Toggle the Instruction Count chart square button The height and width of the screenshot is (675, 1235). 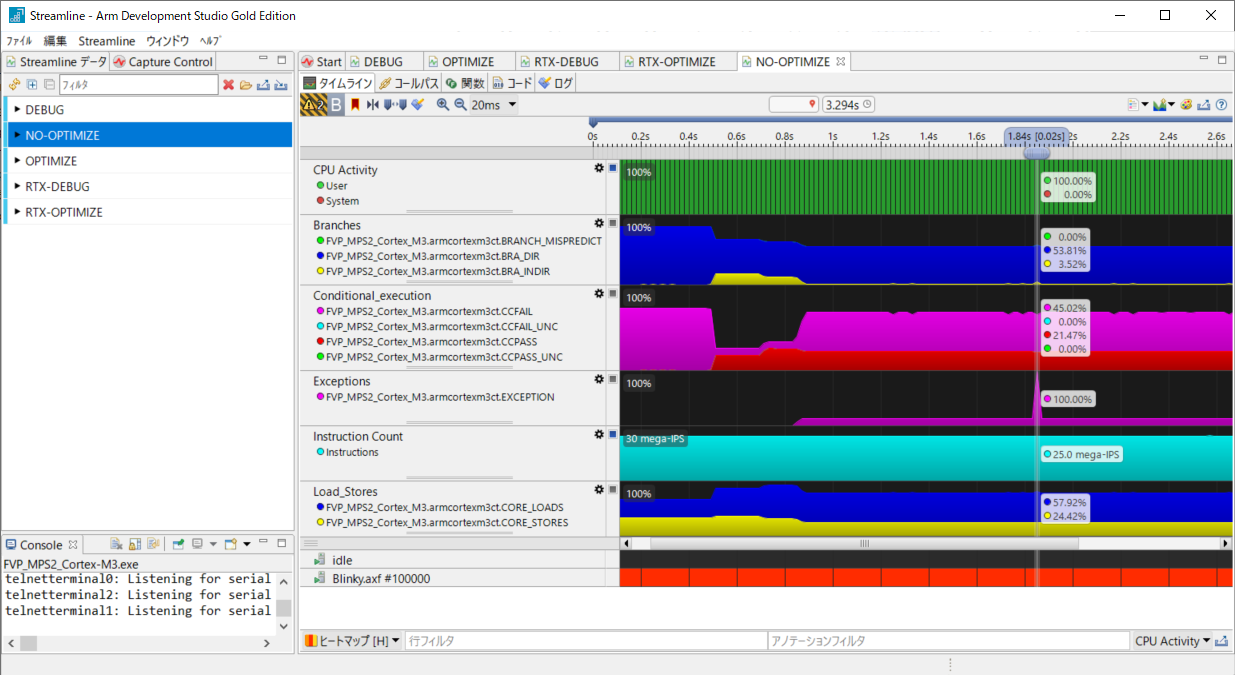612,434
